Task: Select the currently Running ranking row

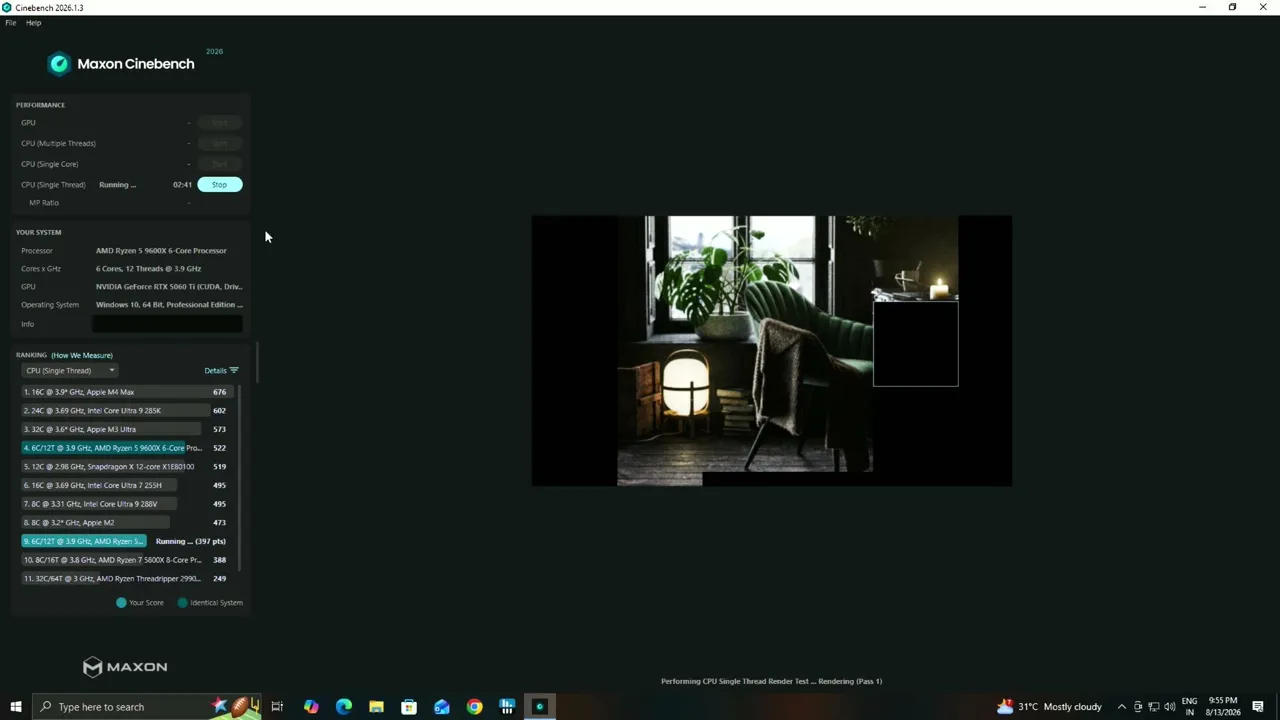Action: click(x=125, y=541)
